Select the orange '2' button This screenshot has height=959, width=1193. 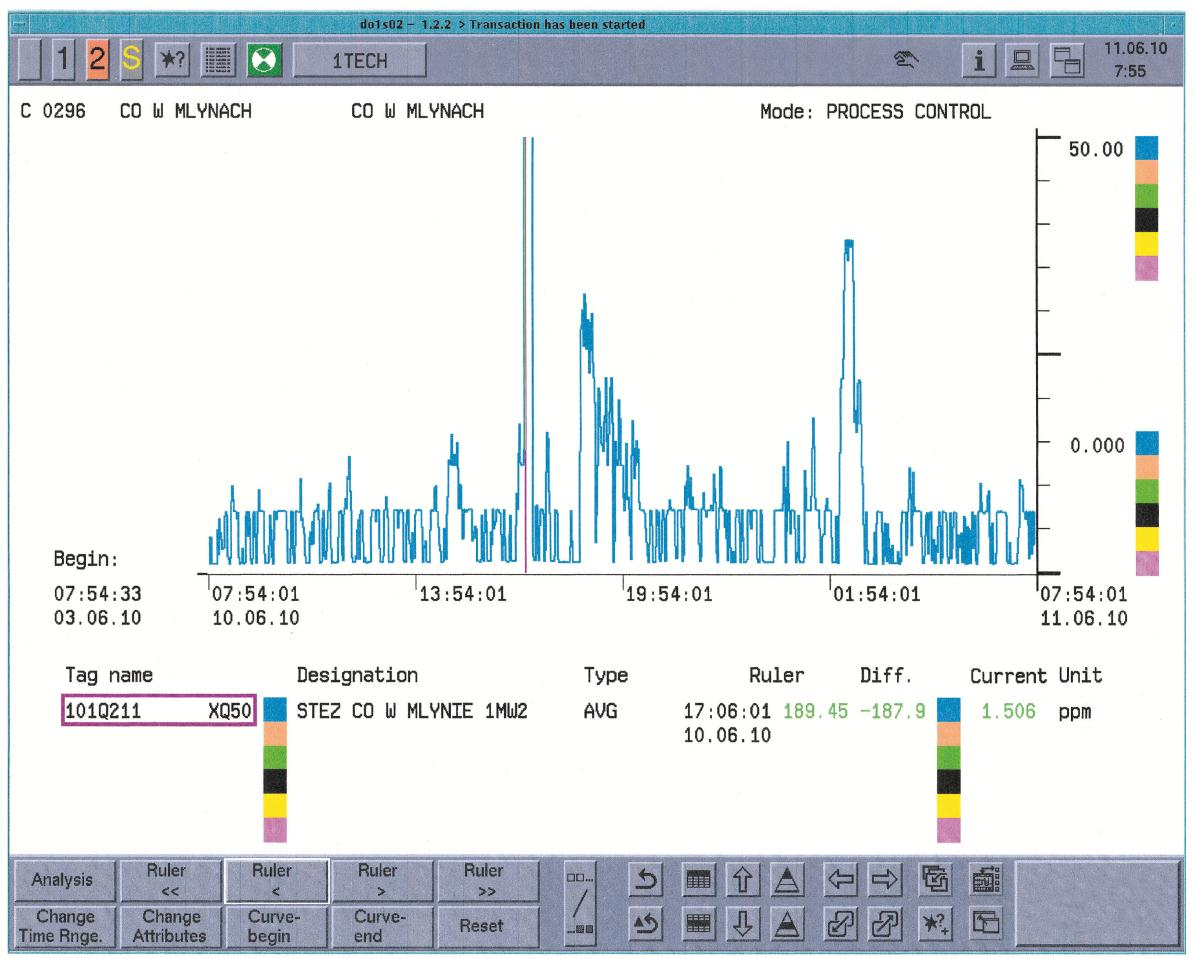coord(97,59)
